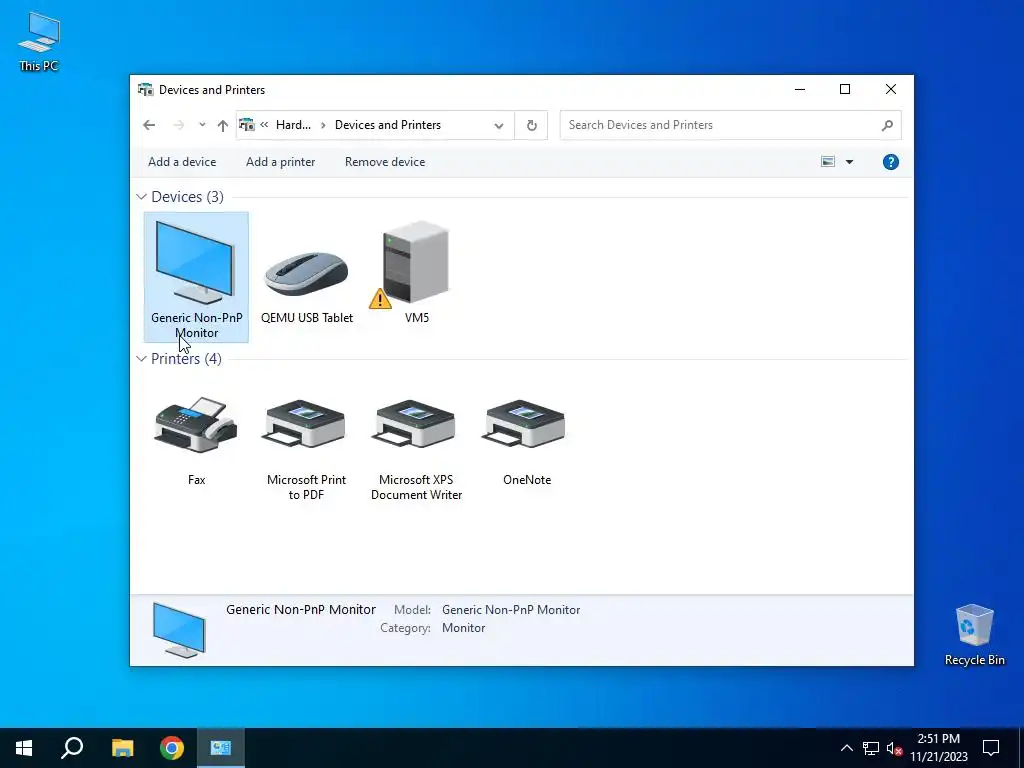Maximize the Devices and Printers window
Screen dimensions: 1024x768
pos(845,89)
